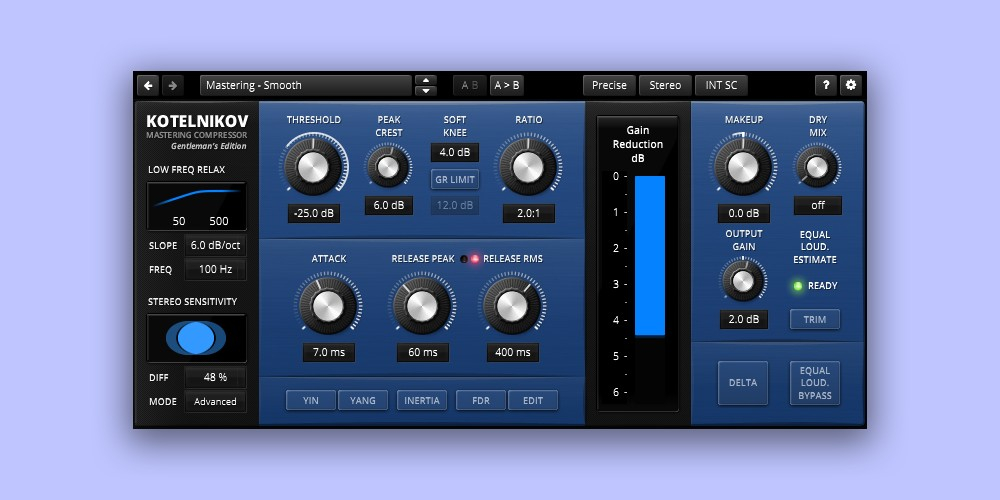The height and width of the screenshot is (500, 1000).
Task: Edit the Freq 100 Hz field
Action: (216, 269)
